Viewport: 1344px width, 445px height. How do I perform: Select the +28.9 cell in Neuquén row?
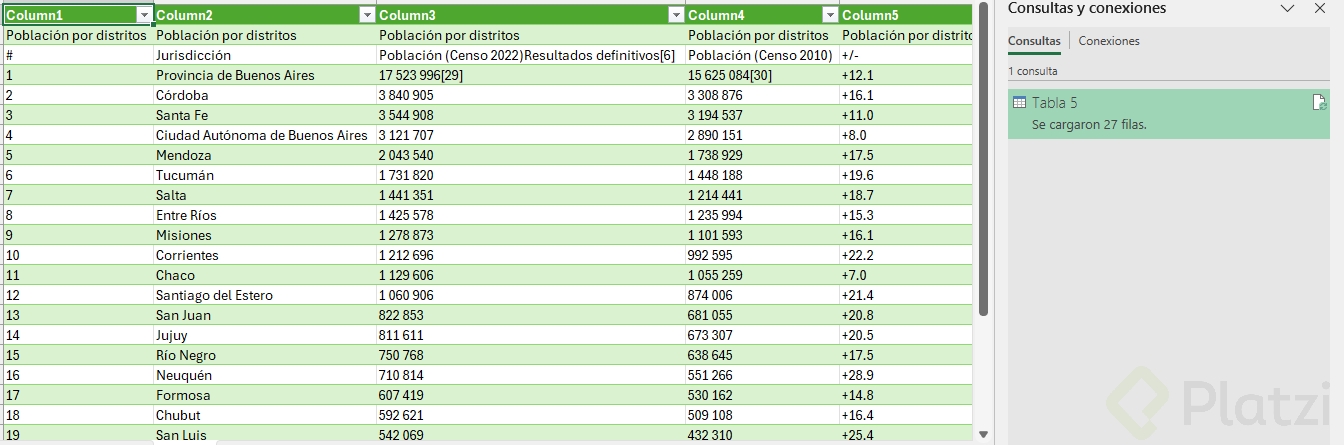[x=858, y=375]
